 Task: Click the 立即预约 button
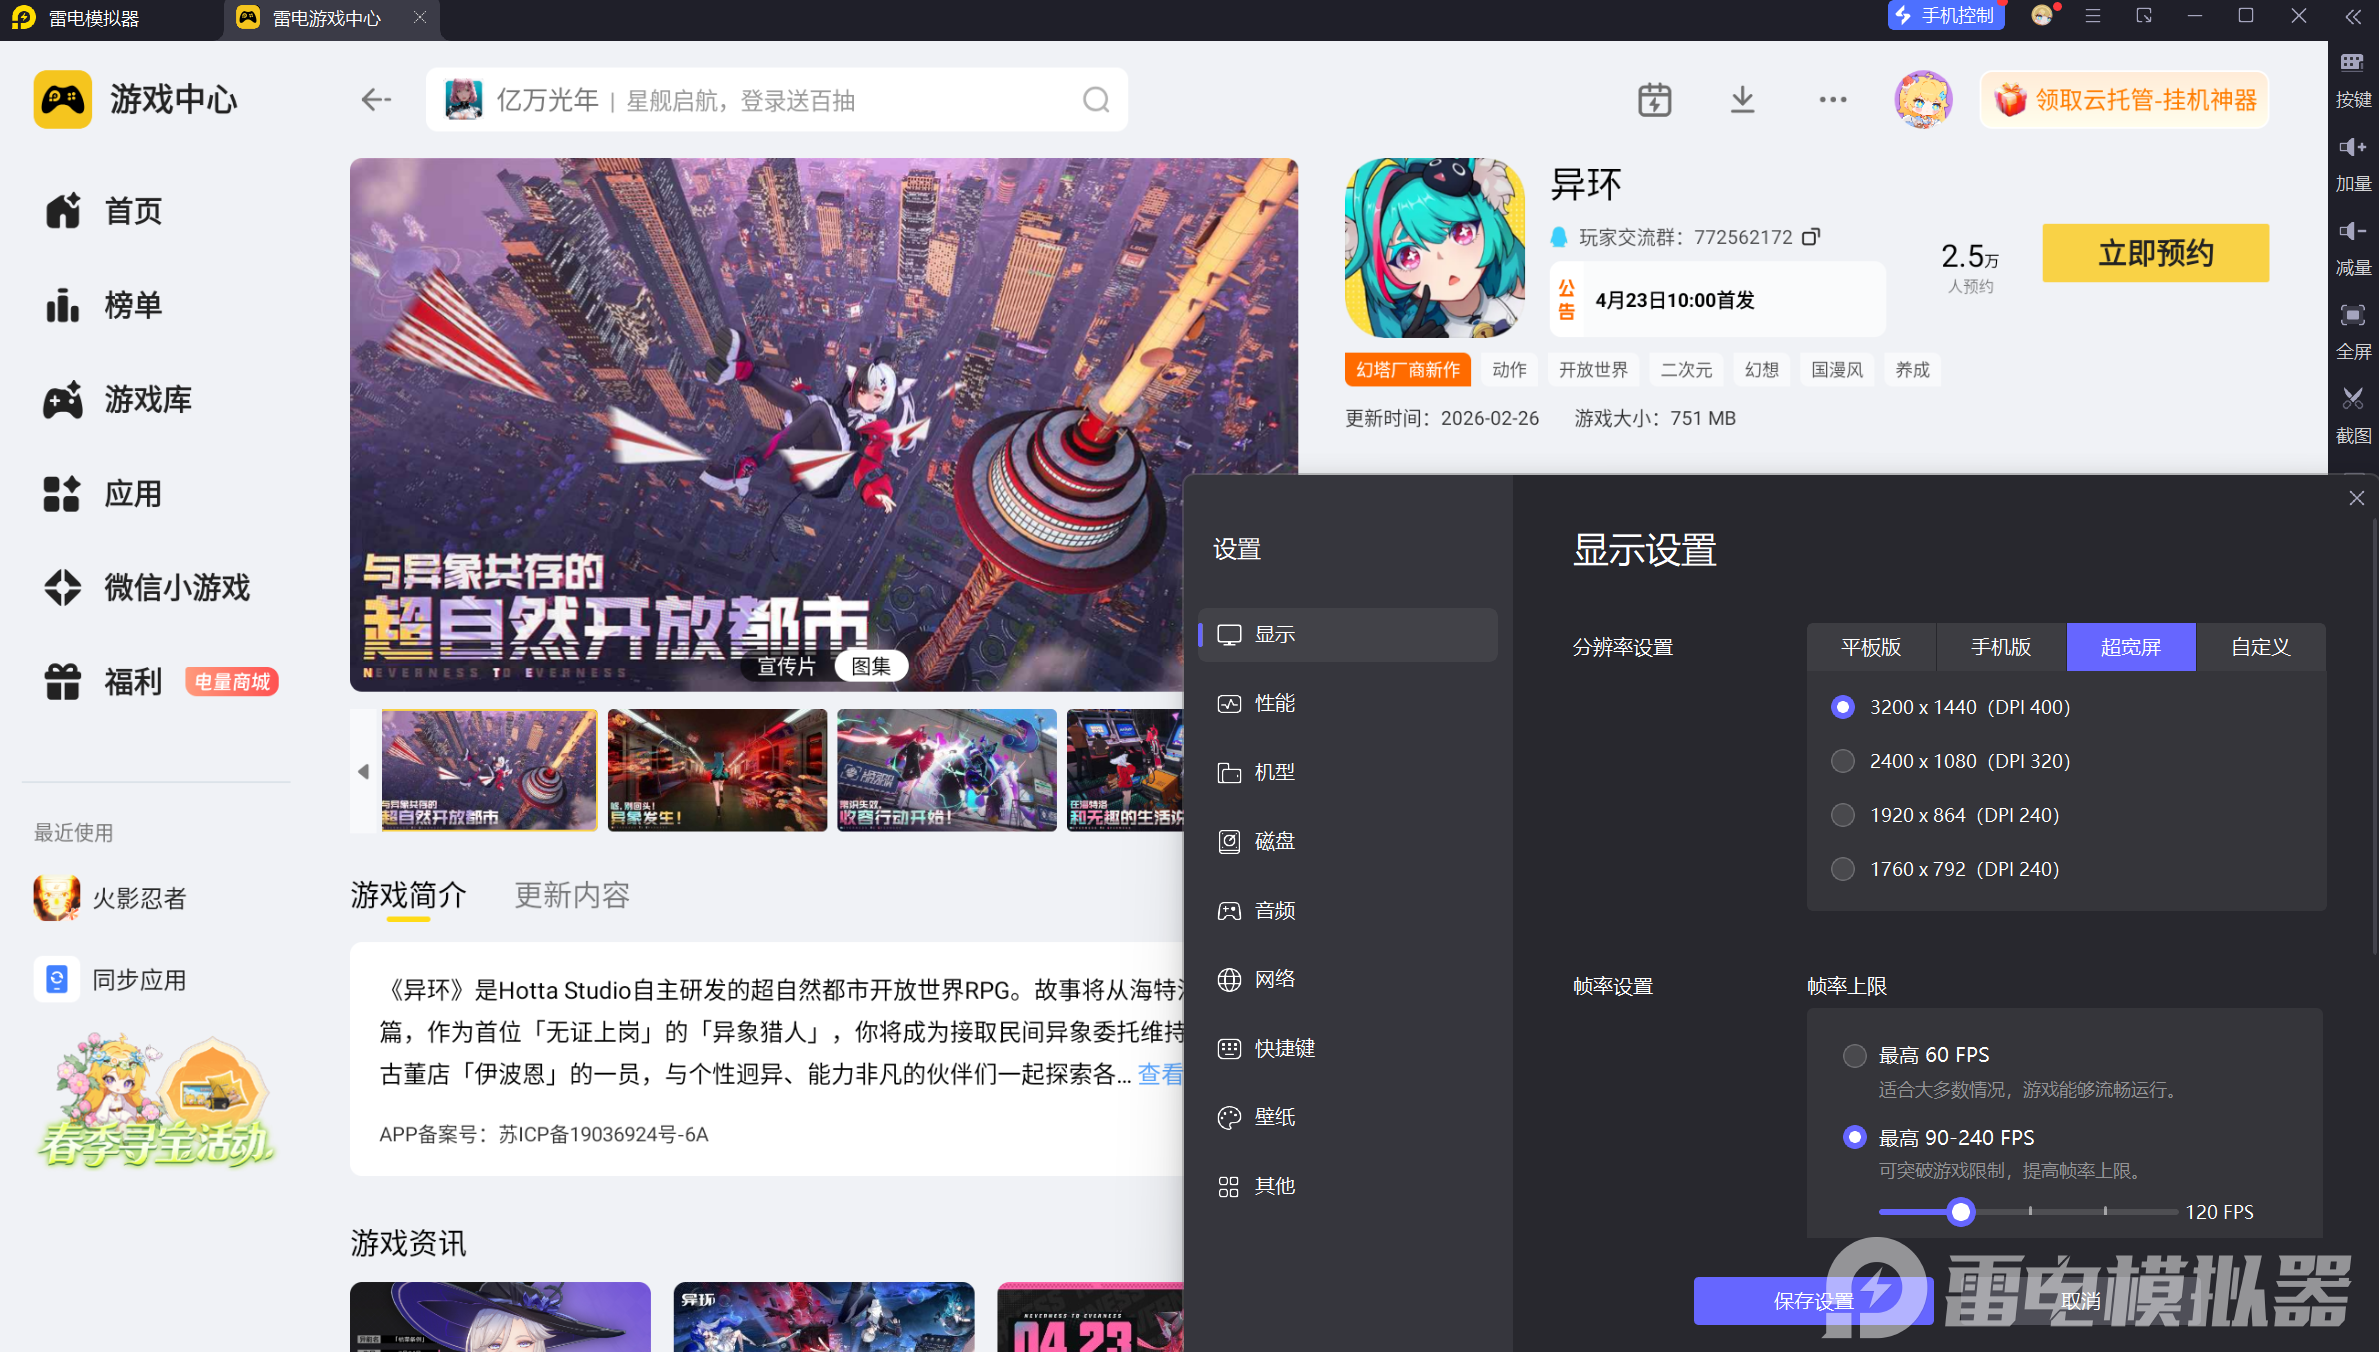pos(2155,253)
